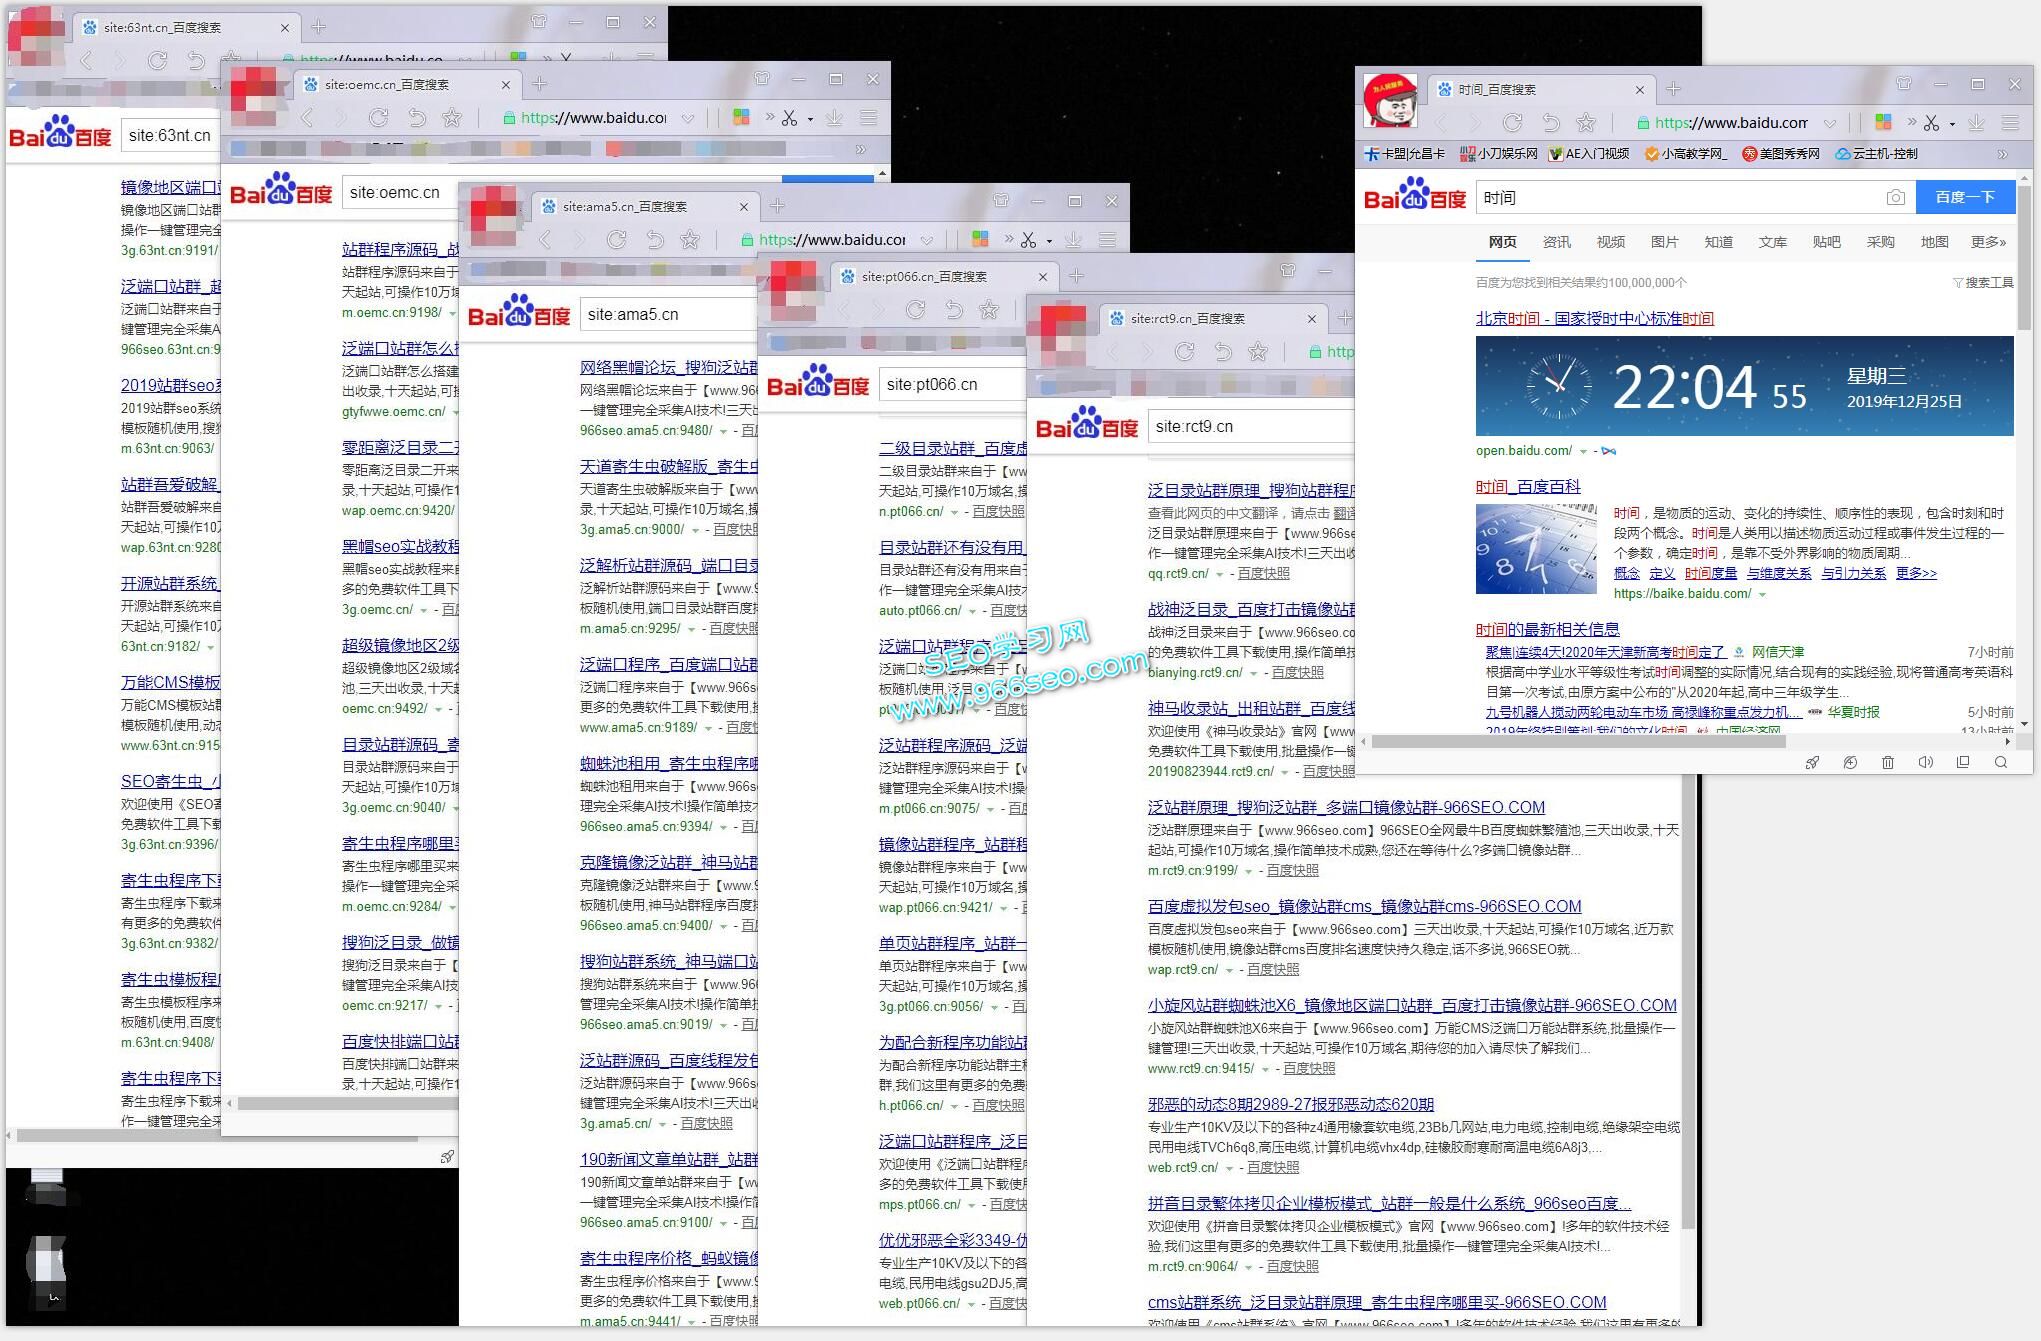Viewport: 2041px width, 1341px height.
Task: Click scissors tool in site:oemc.cn window
Action: 789,118
